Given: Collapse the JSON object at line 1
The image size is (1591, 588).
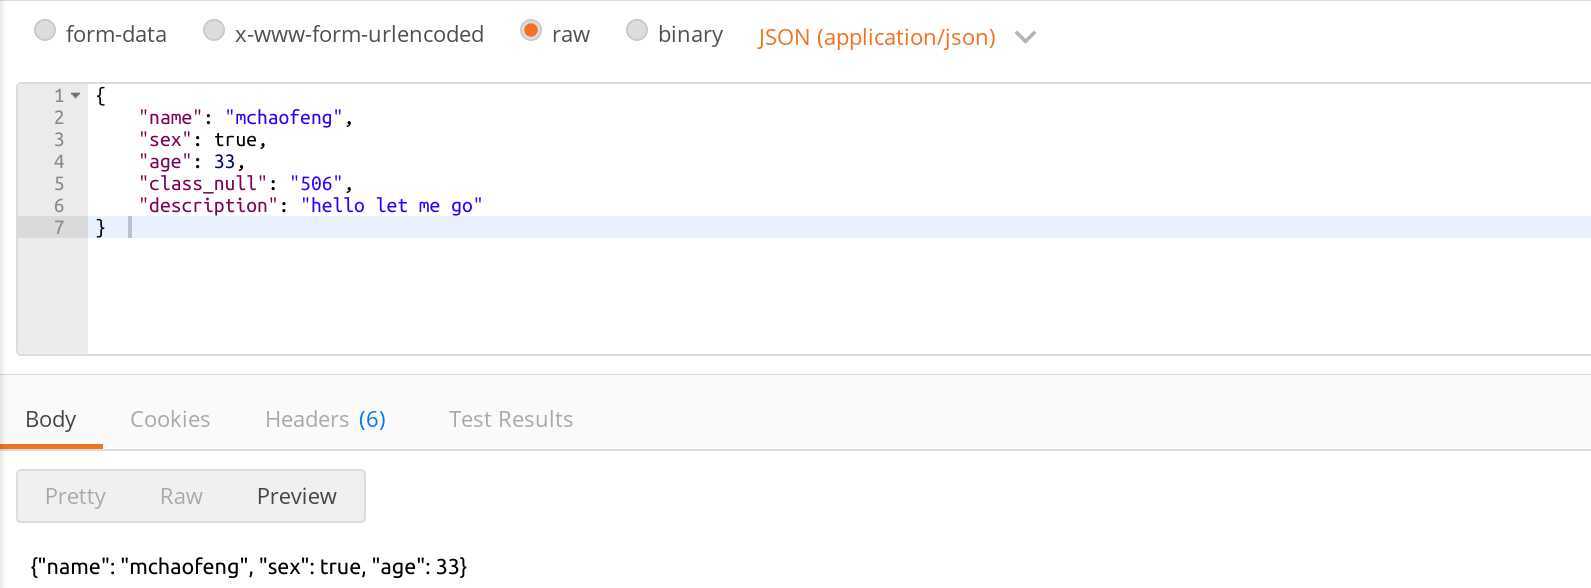Looking at the screenshot, I should tap(75, 96).
